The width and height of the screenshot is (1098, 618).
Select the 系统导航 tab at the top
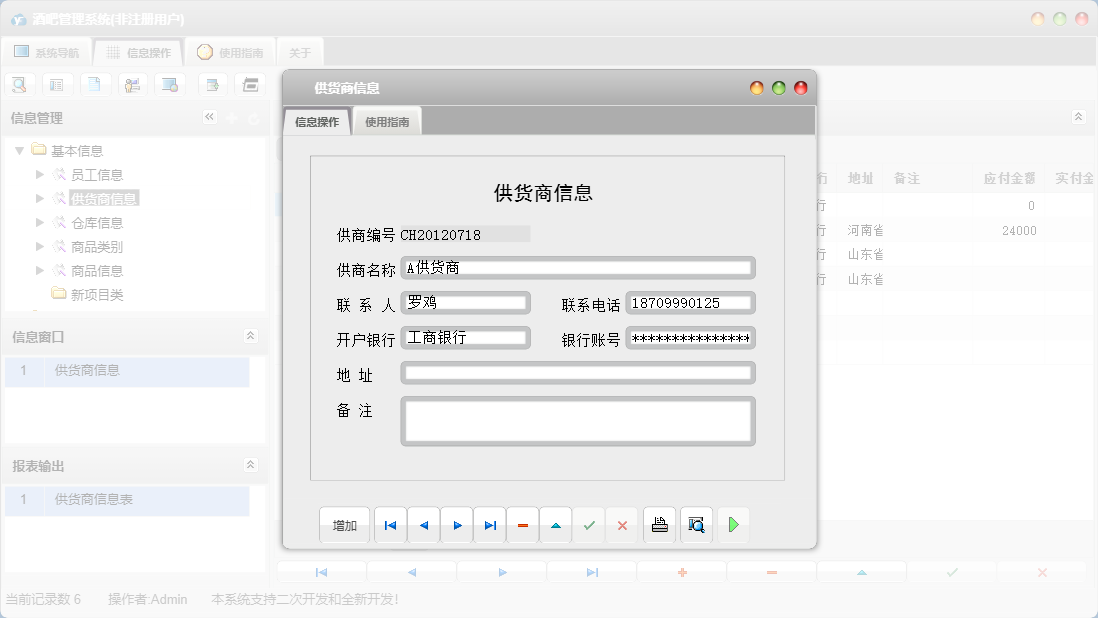point(47,51)
